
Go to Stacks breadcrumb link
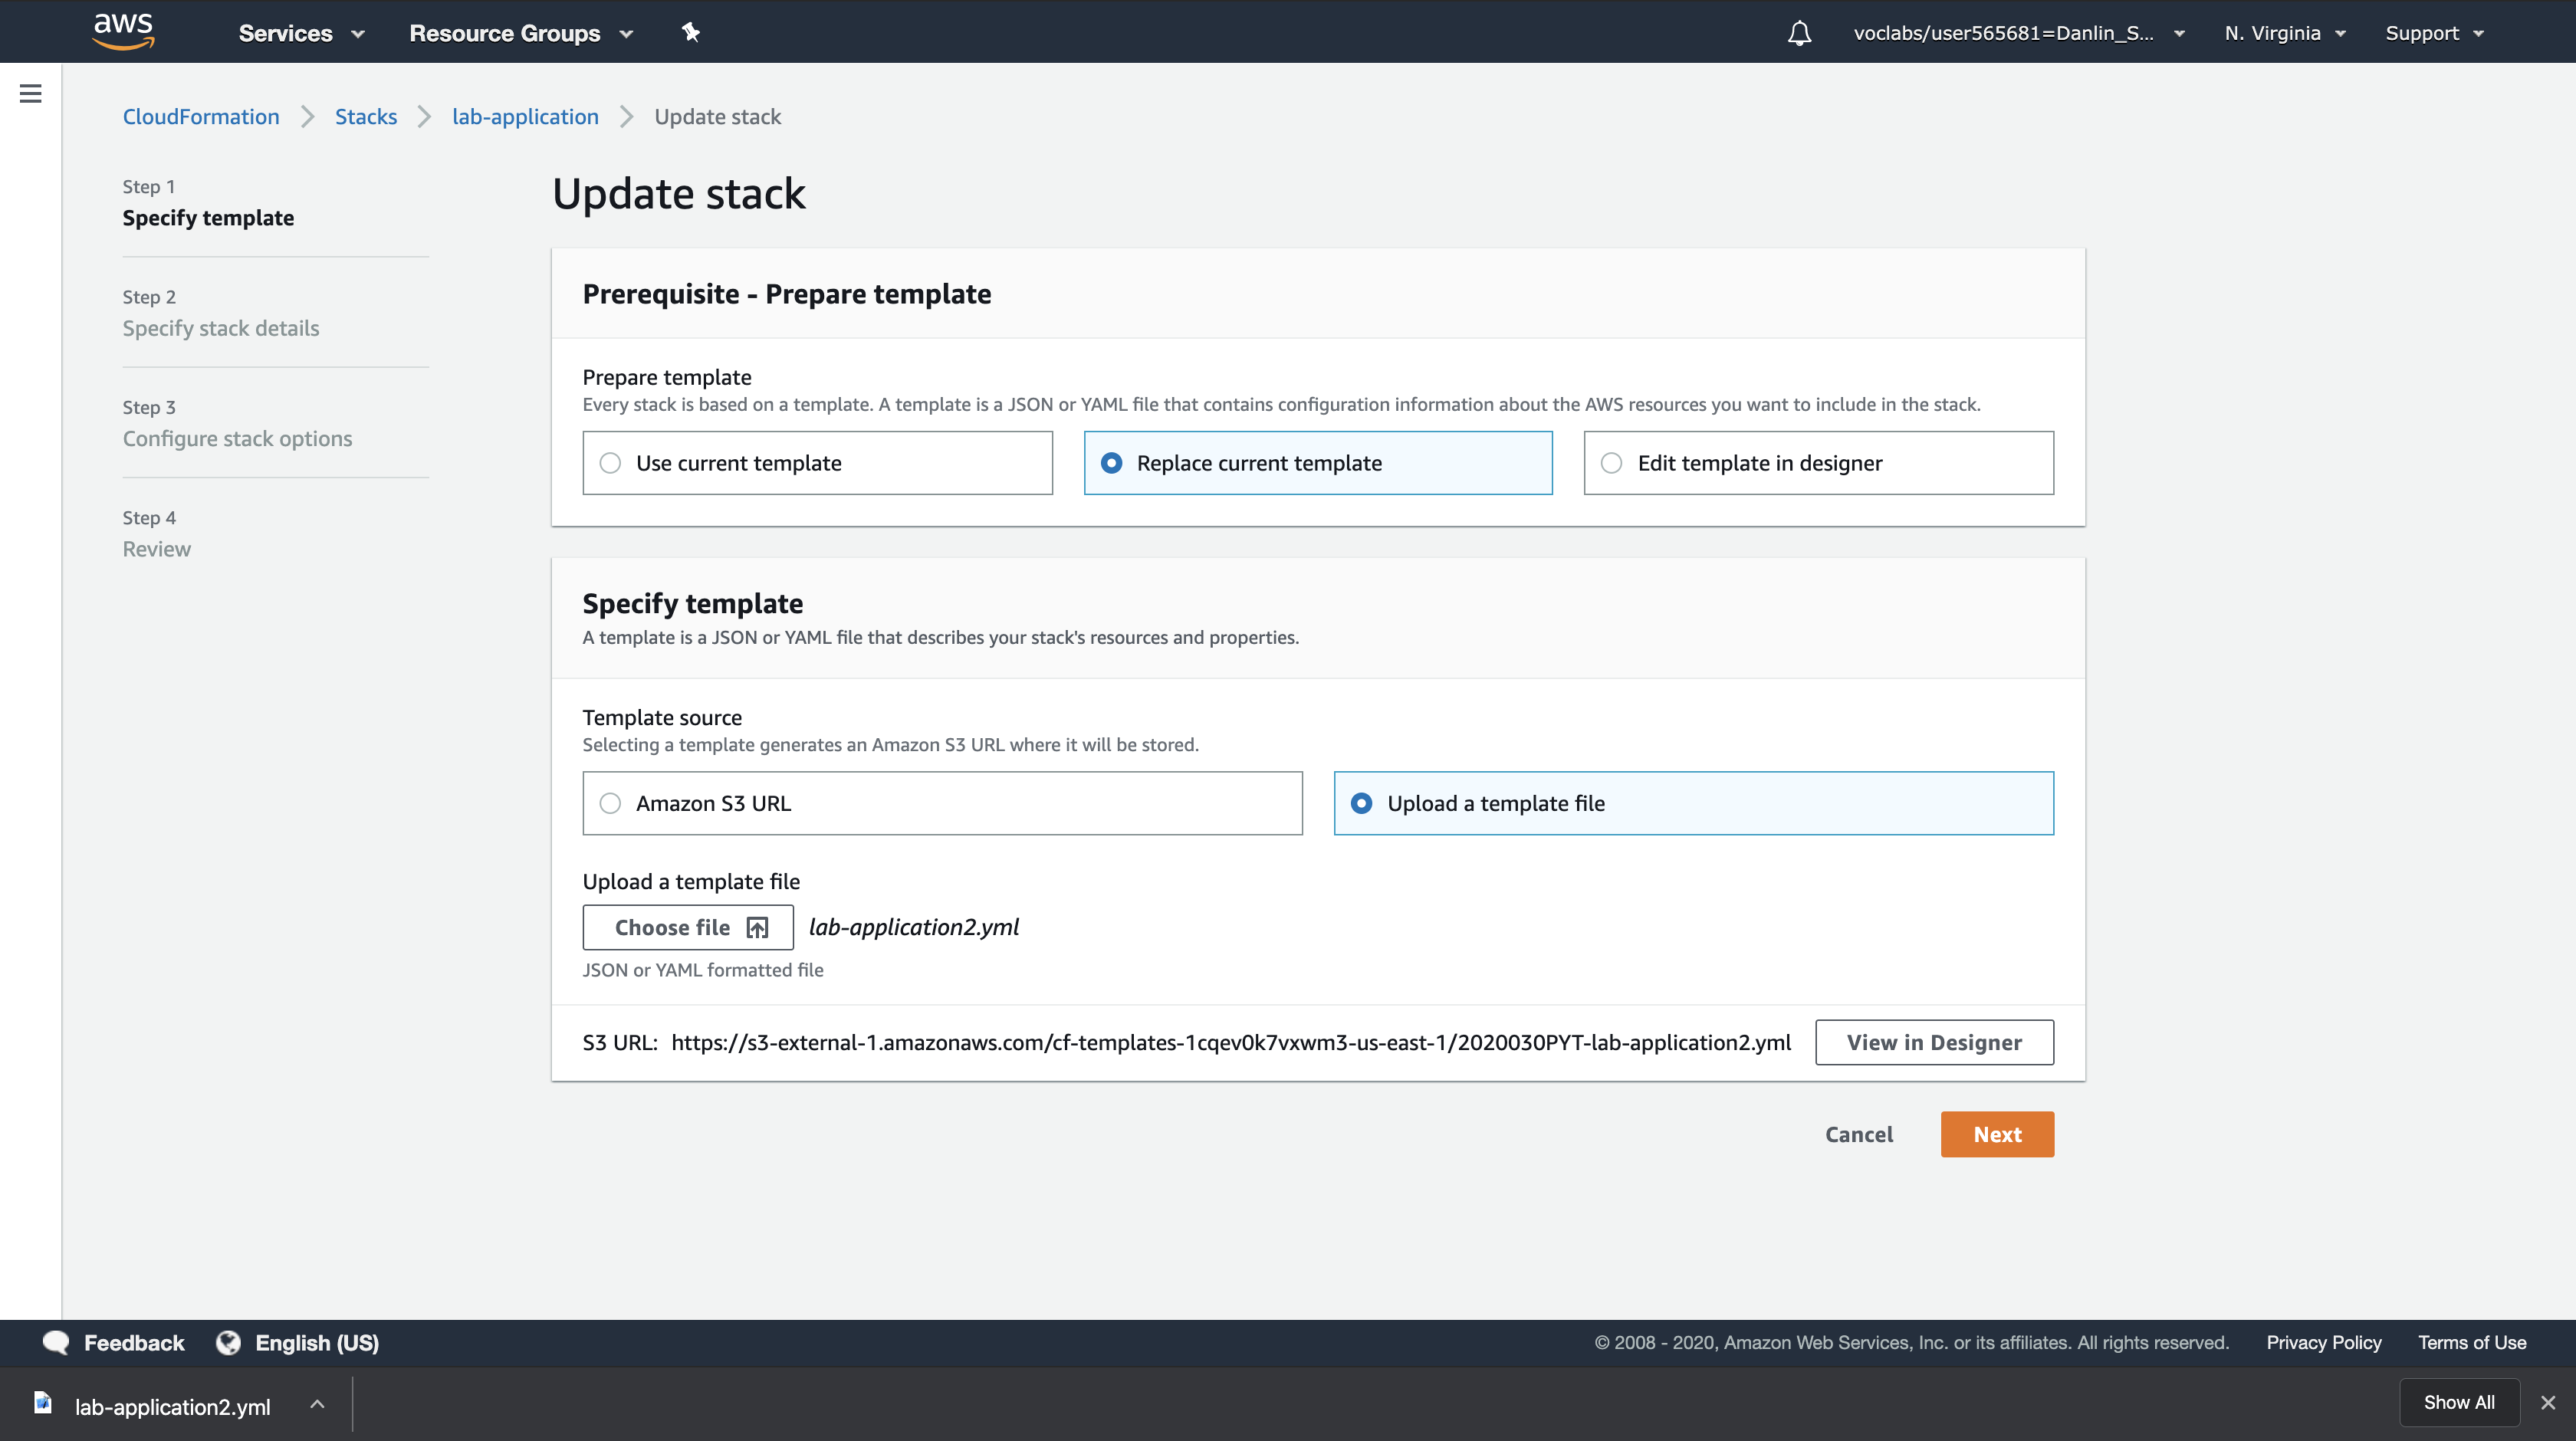click(365, 117)
